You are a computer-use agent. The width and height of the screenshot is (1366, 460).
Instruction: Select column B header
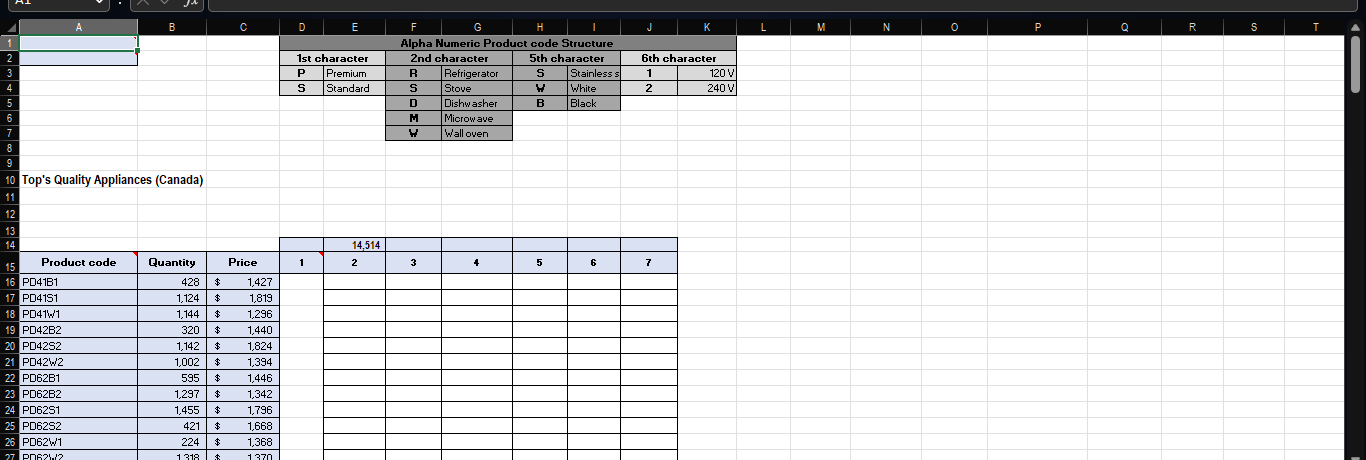click(x=172, y=27)
